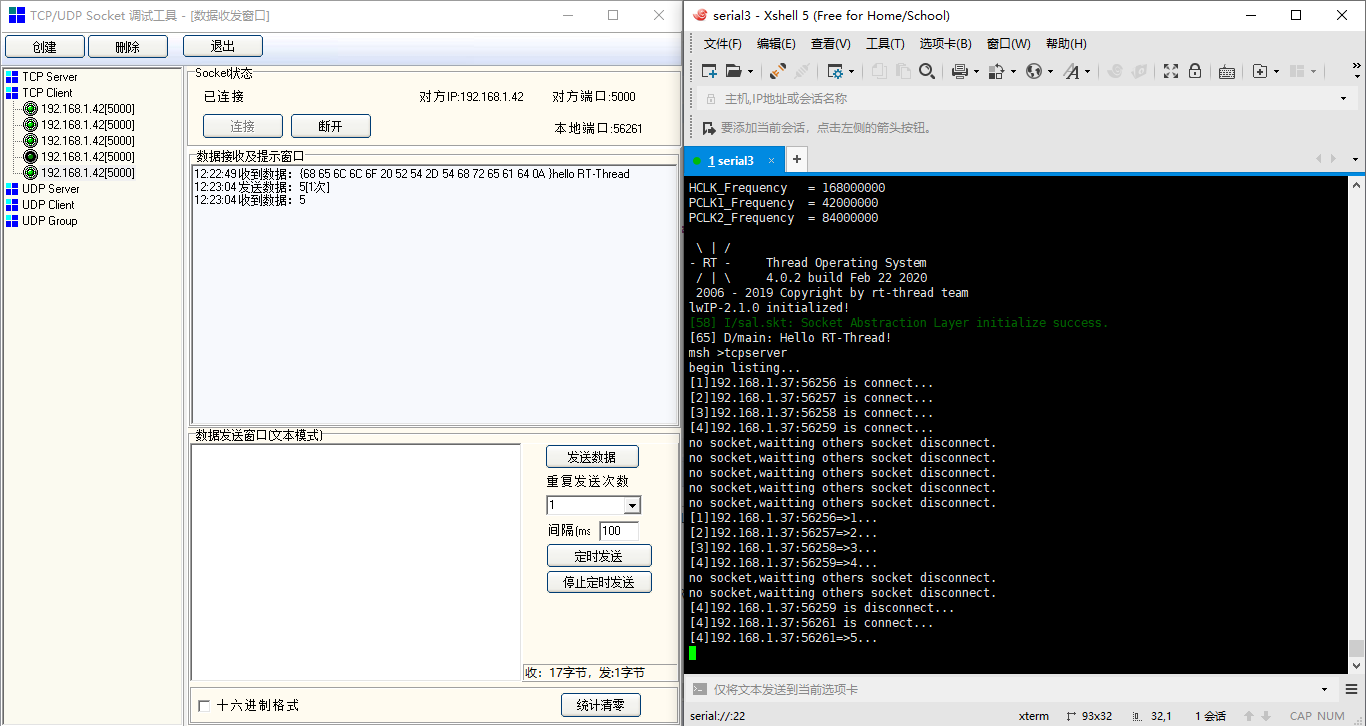
Task: Expand the session address bar dropdown arrow
Action: [x=1345, y=98]
